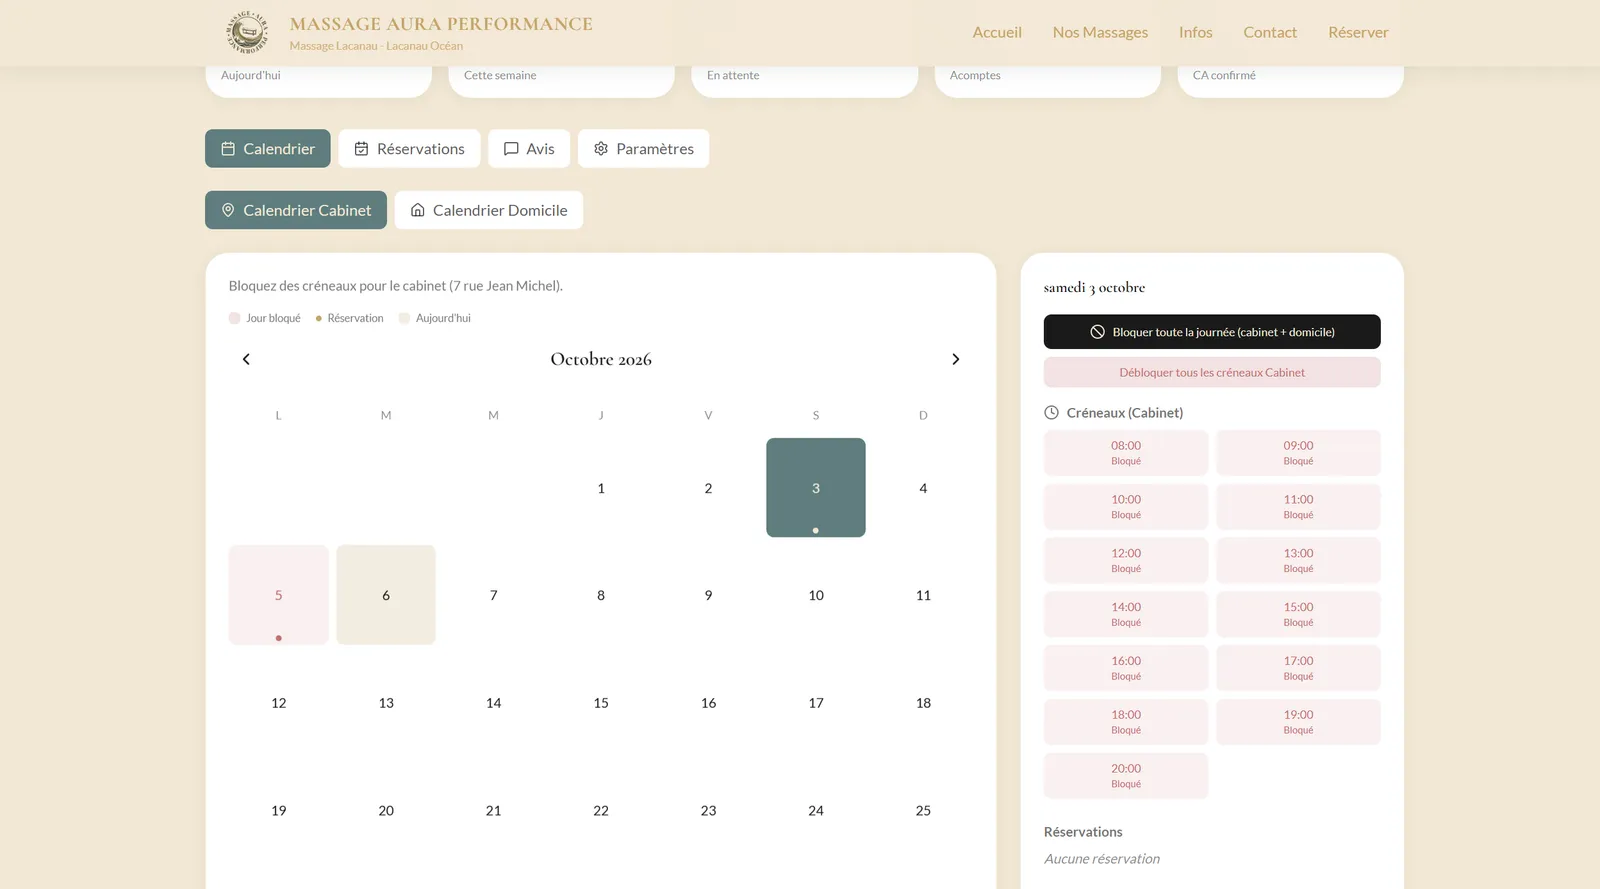This screenshot has height=889, width=1600.
Task: Click Débloquer tous les créneaux Cabinet
Action: point(1212,372)
